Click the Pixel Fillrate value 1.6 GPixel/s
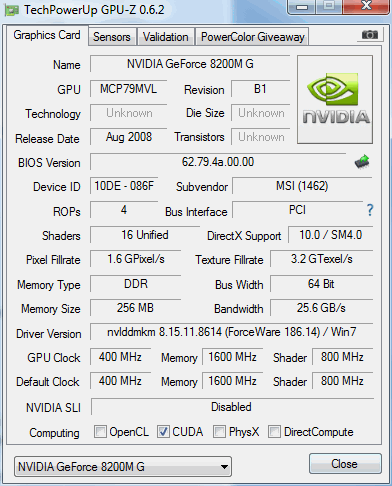 pos(136,259)
